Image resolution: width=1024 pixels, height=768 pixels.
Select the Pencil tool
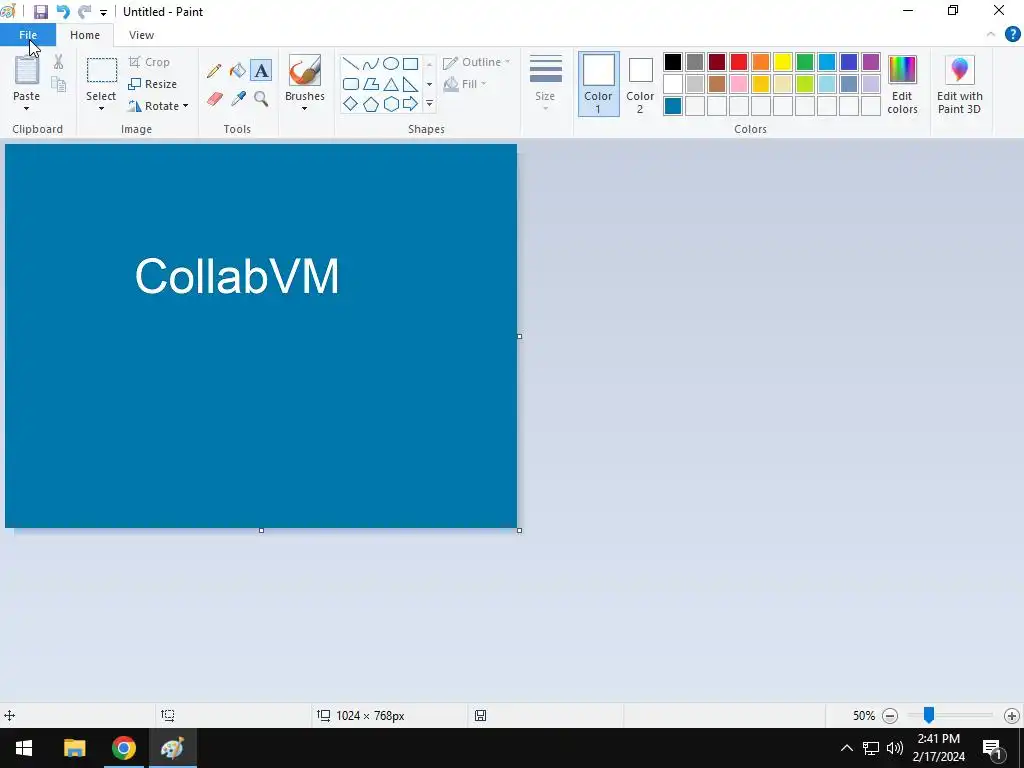point(214,71)
